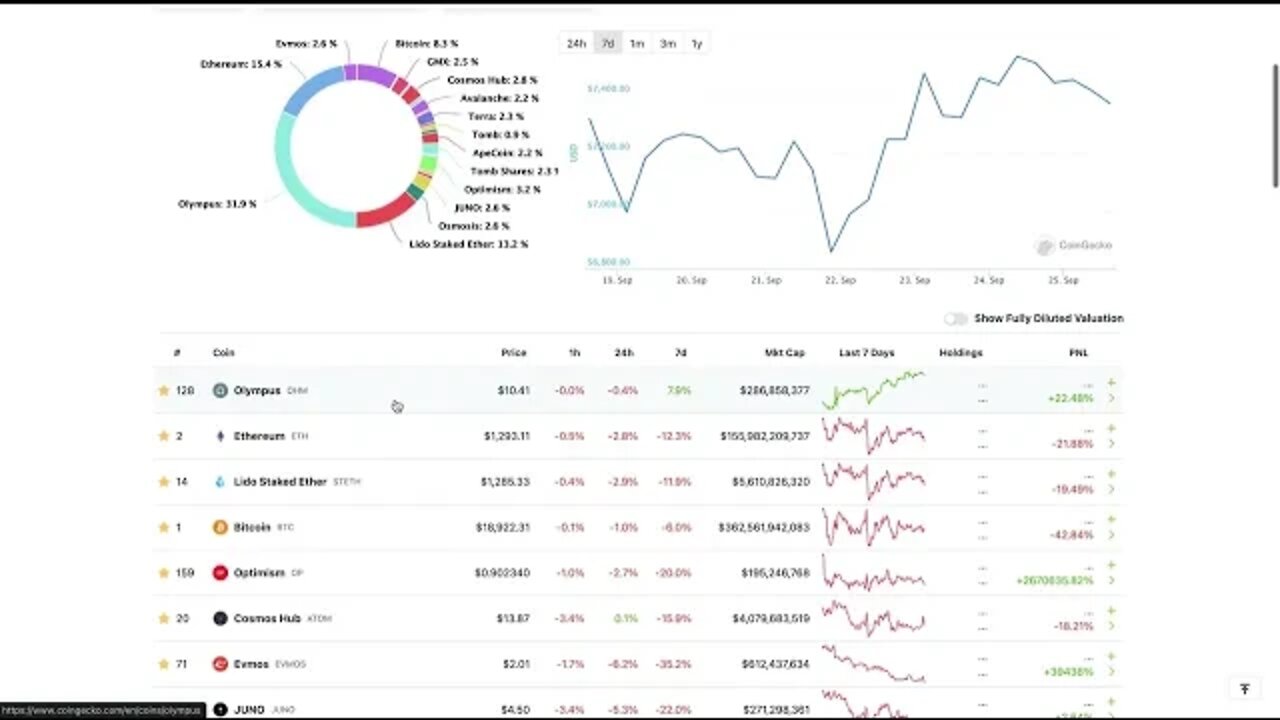This screenshot has height=720, width=1280.
Task: Add a transaction with Ethereum plus icon
Action: pyautogui.click(x=1111, y=428)
